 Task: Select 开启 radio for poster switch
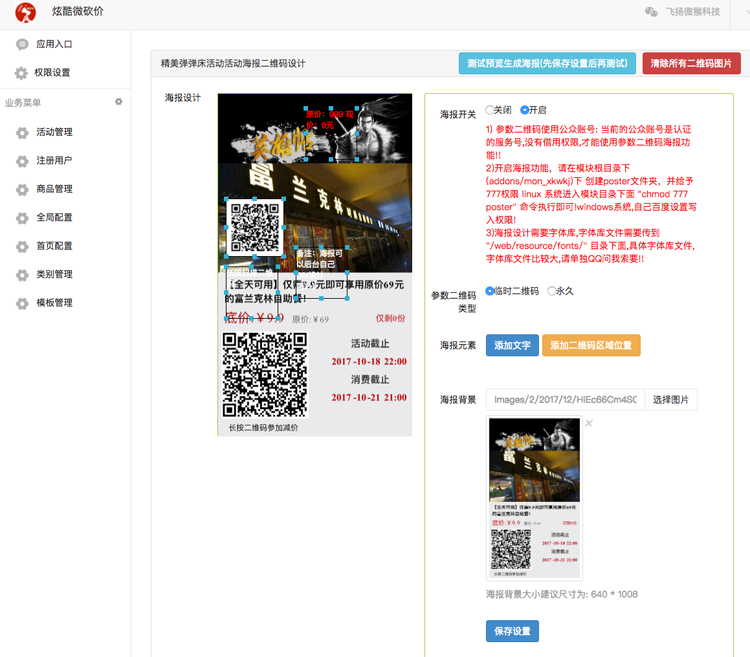(524, 110)
